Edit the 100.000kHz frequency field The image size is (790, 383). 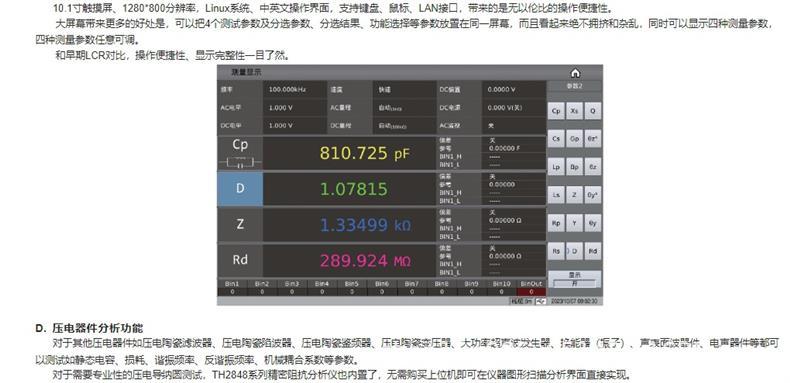(294, 90)
